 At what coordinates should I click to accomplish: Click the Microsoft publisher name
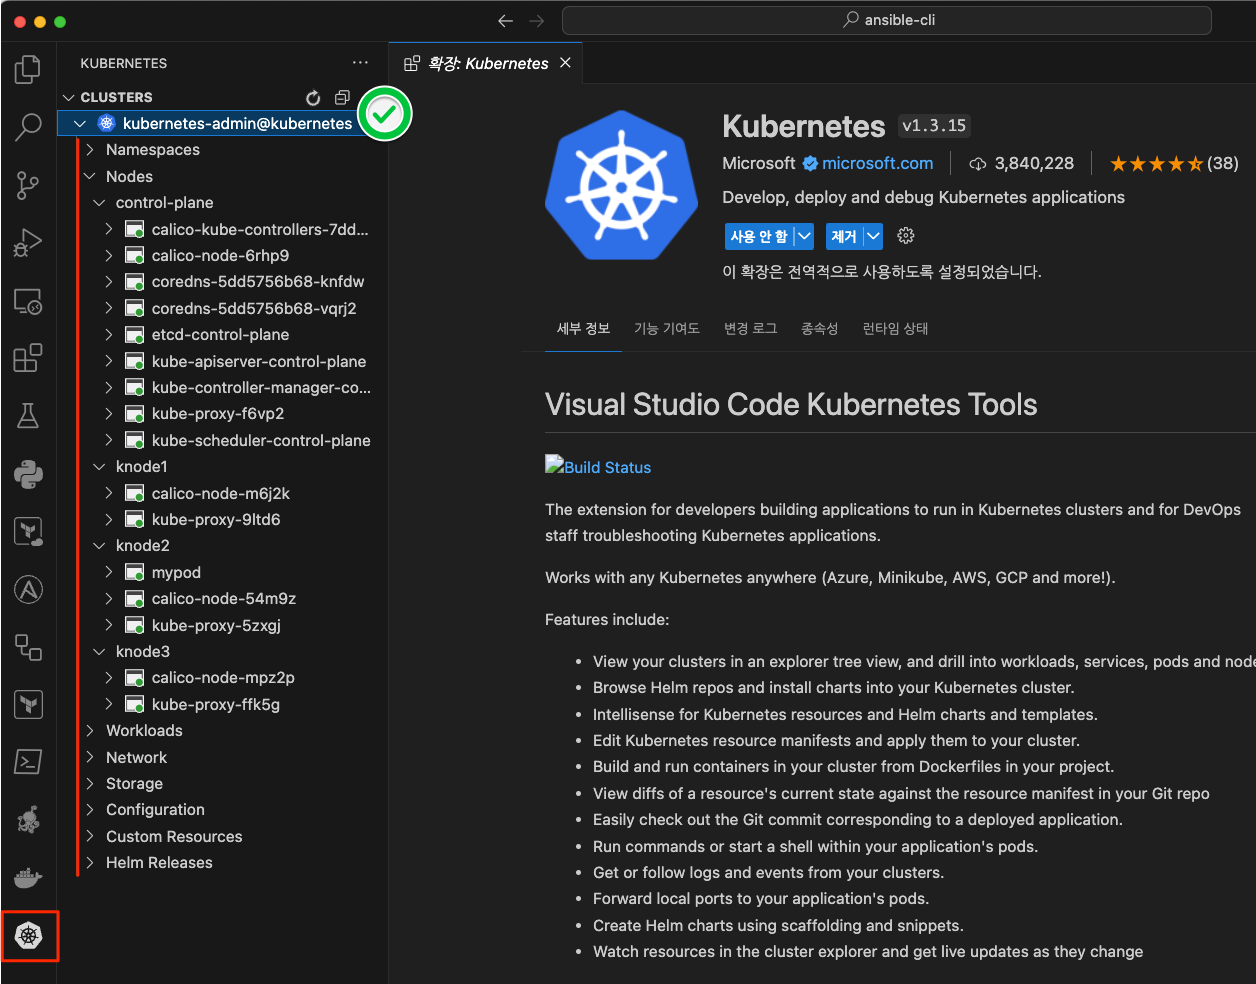(x=759, y=163)
